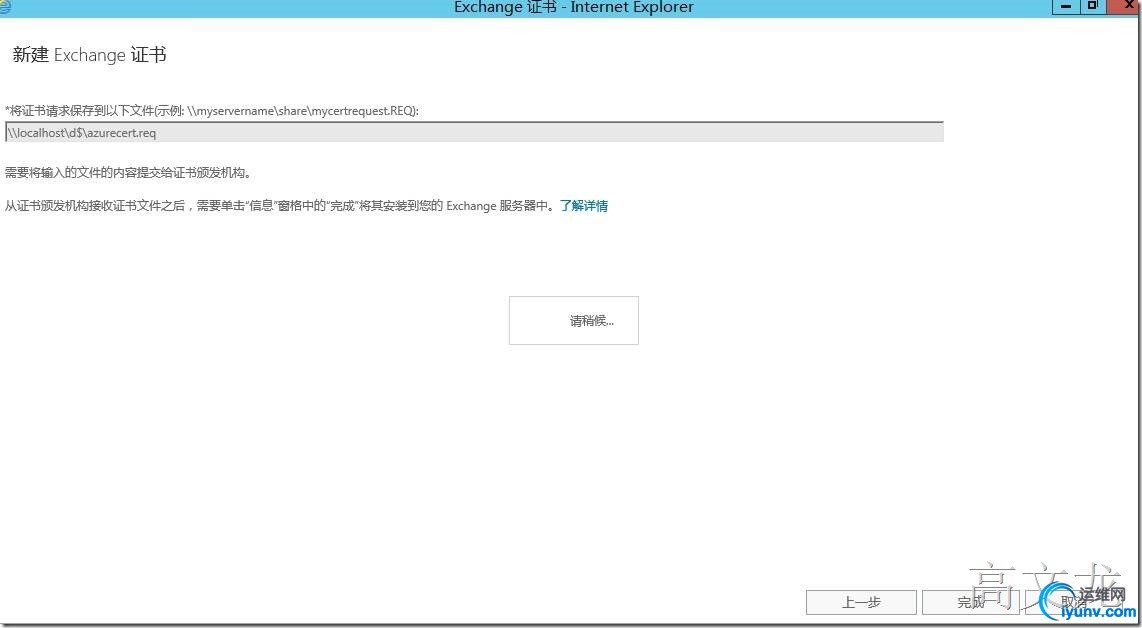Screen dimensions: 1142x628
Task: Click the 请稍候... loading message
Action: [574, 321]
